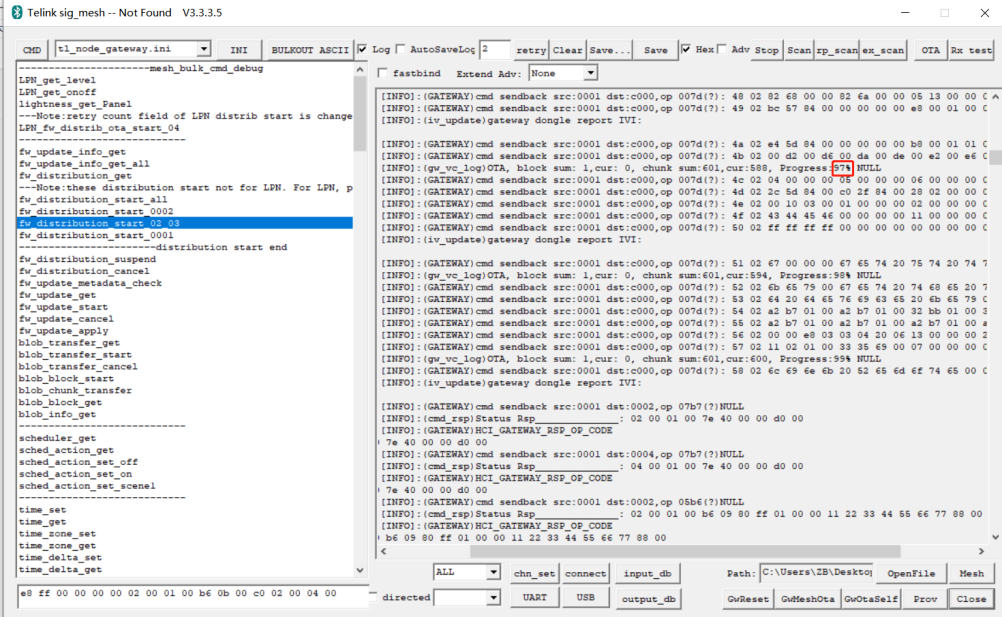The height and width of the screenshot is (617, 1002).
Task: Open the tl_node_gateway.ini dropdown
Action: [203, 49]
